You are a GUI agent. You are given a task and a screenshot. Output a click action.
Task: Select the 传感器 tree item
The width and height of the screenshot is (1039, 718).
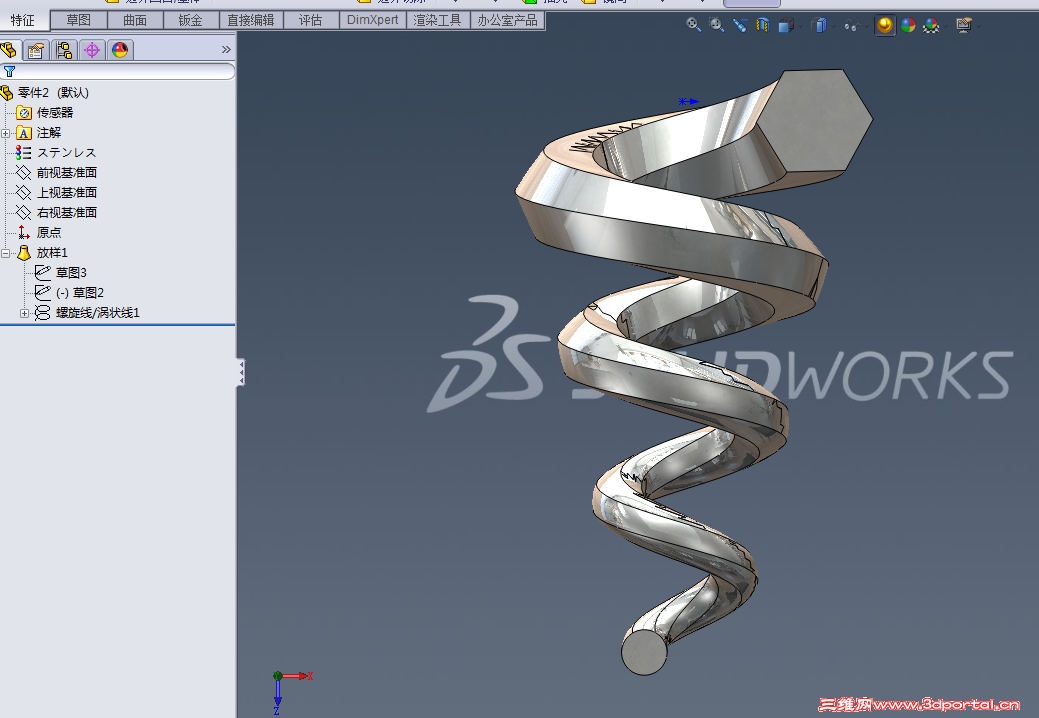(54, 113)
